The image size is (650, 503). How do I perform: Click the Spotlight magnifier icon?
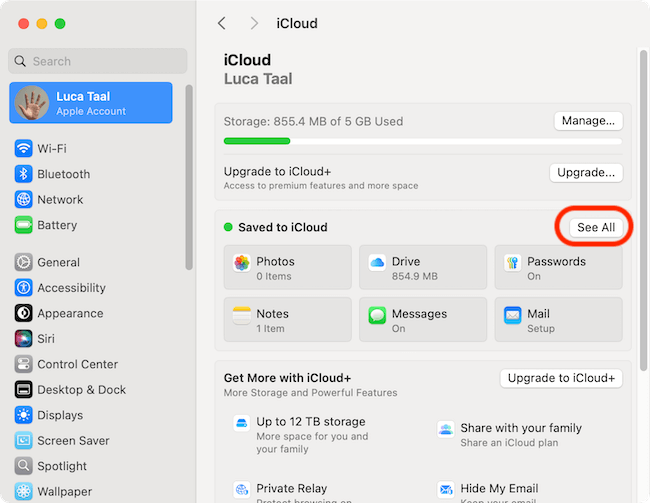tap(23, 466)
